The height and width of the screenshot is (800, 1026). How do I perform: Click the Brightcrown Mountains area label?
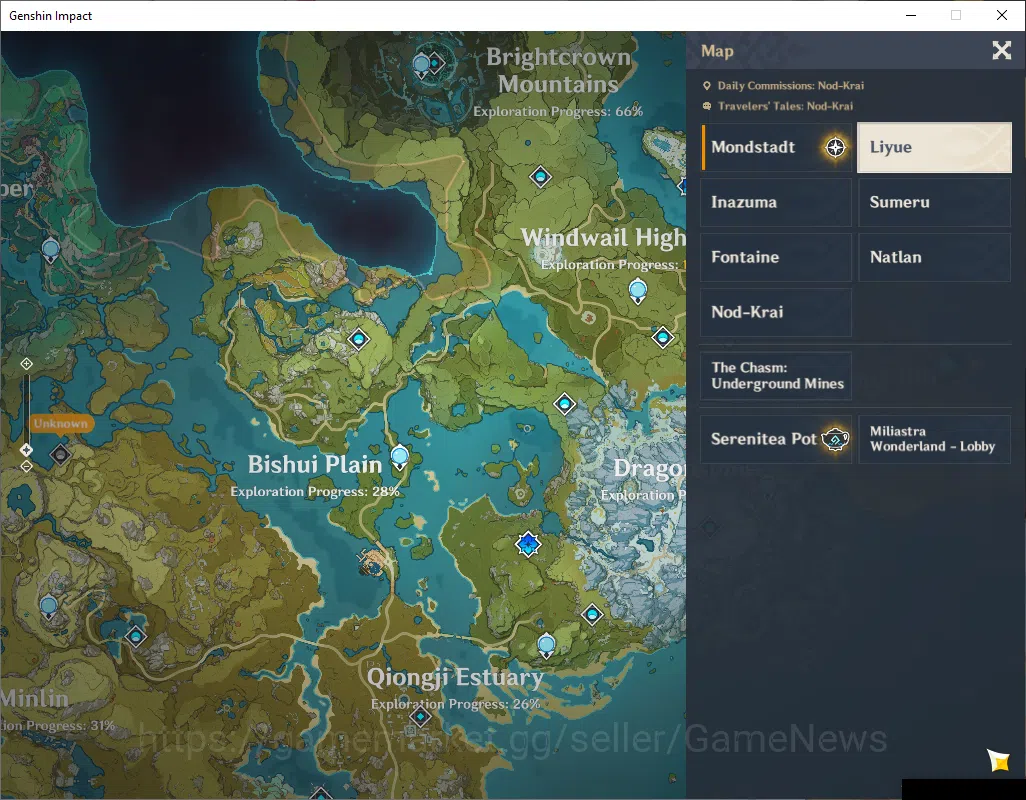558,70
